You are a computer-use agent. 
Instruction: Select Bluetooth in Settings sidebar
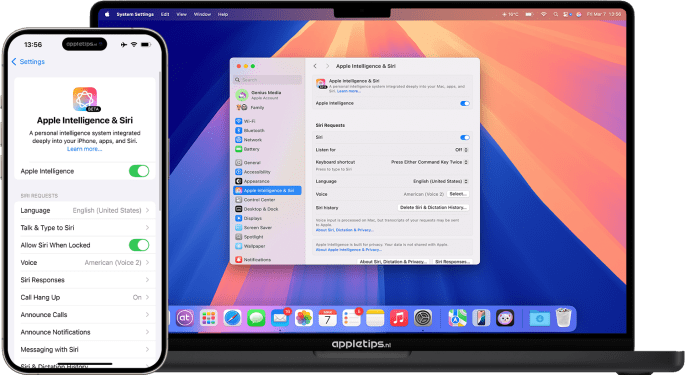[267, 130]
